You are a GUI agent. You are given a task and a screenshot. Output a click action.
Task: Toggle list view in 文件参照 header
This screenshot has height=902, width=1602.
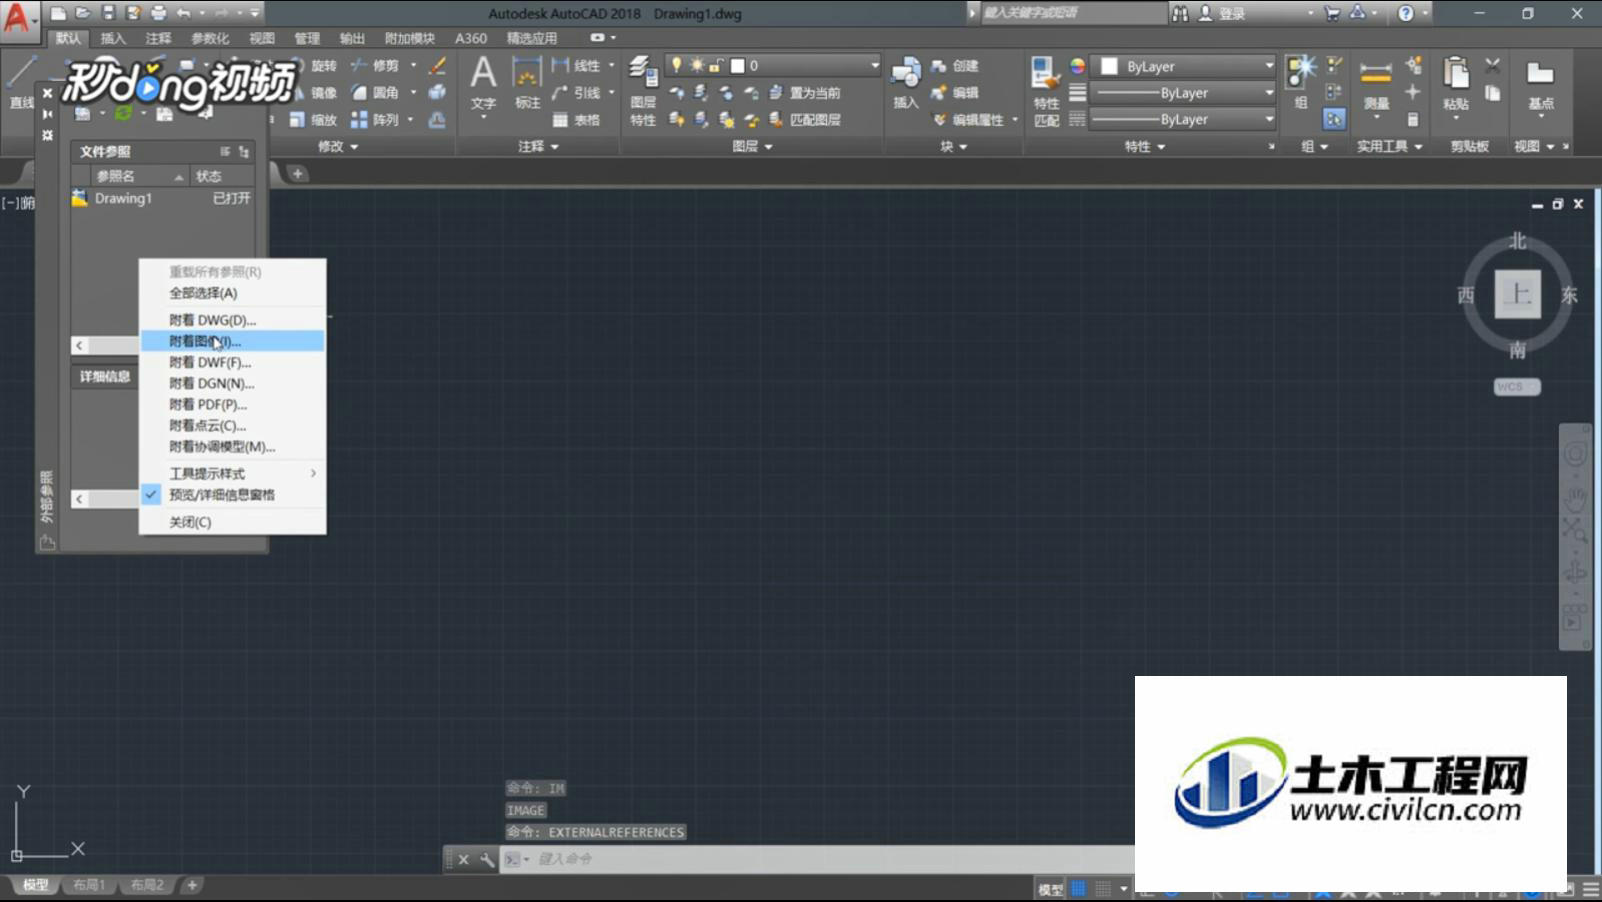[225, 152]
